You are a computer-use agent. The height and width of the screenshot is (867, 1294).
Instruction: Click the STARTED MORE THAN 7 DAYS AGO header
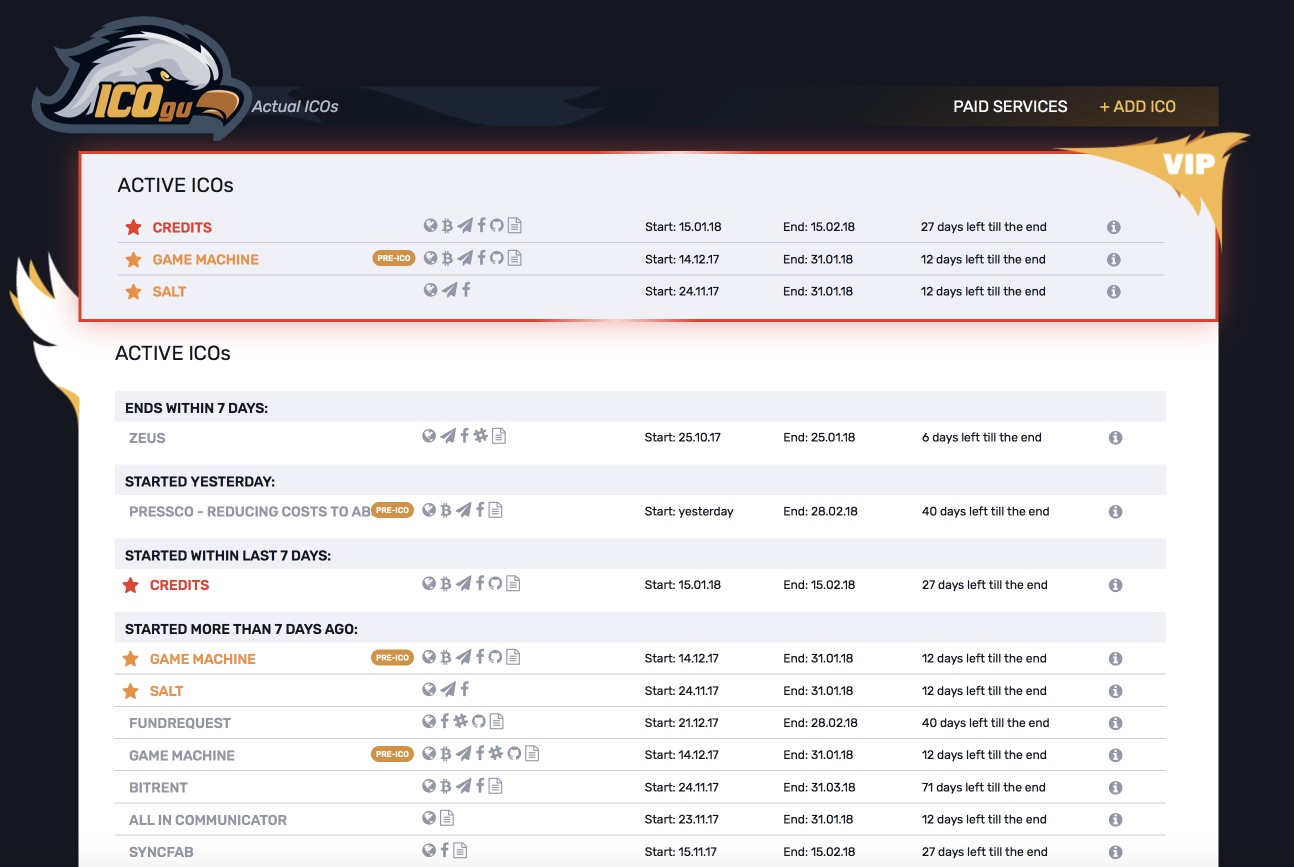(x=640, y=629)
